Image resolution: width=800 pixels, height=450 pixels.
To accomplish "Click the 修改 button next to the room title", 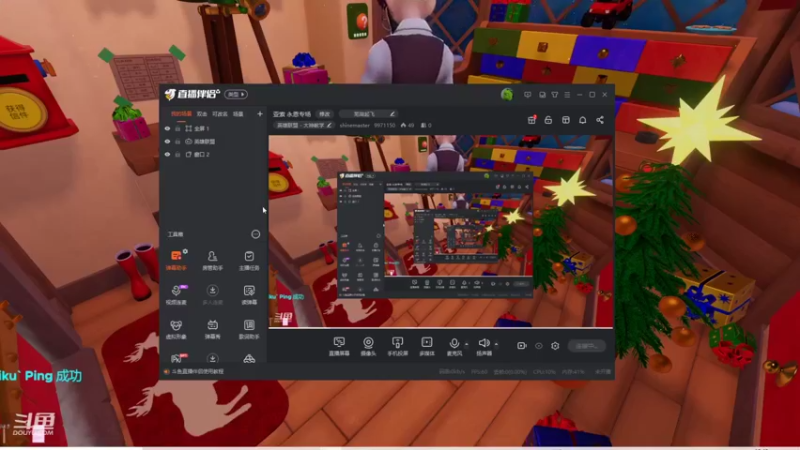I will [x=324, y=114].
